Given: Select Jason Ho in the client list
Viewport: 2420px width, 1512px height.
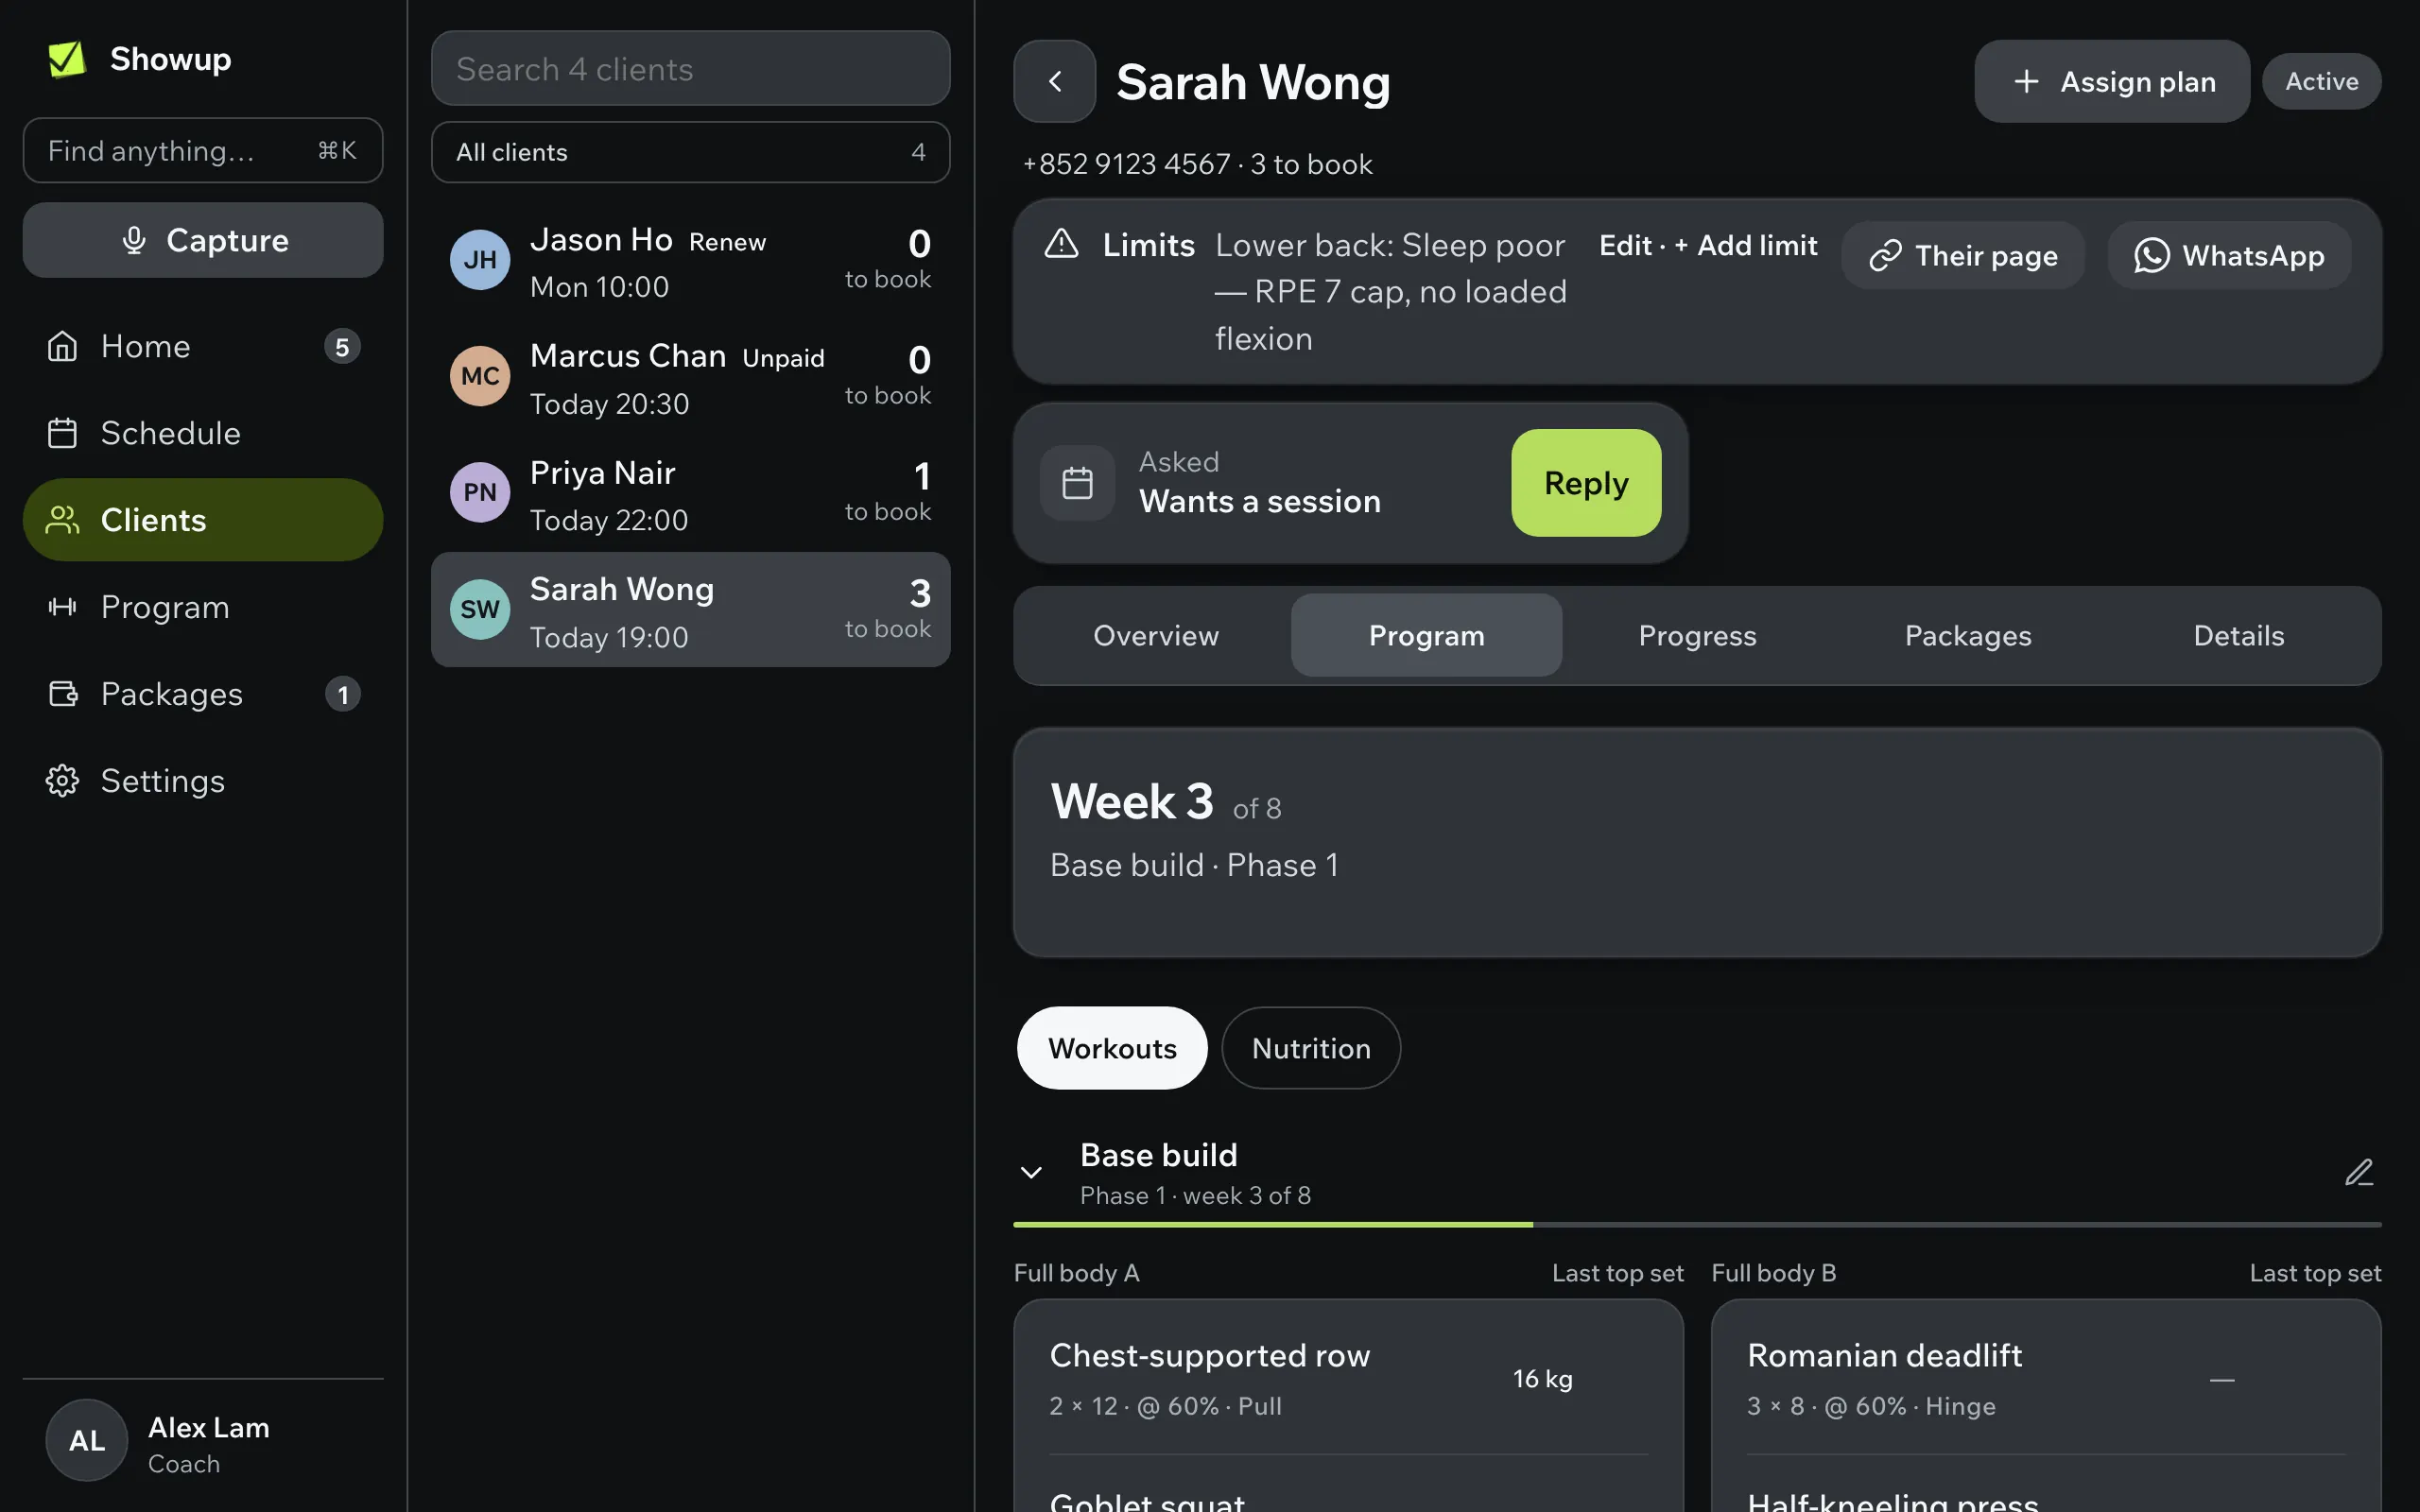Looking at the screenshot, I should [690, 261].
